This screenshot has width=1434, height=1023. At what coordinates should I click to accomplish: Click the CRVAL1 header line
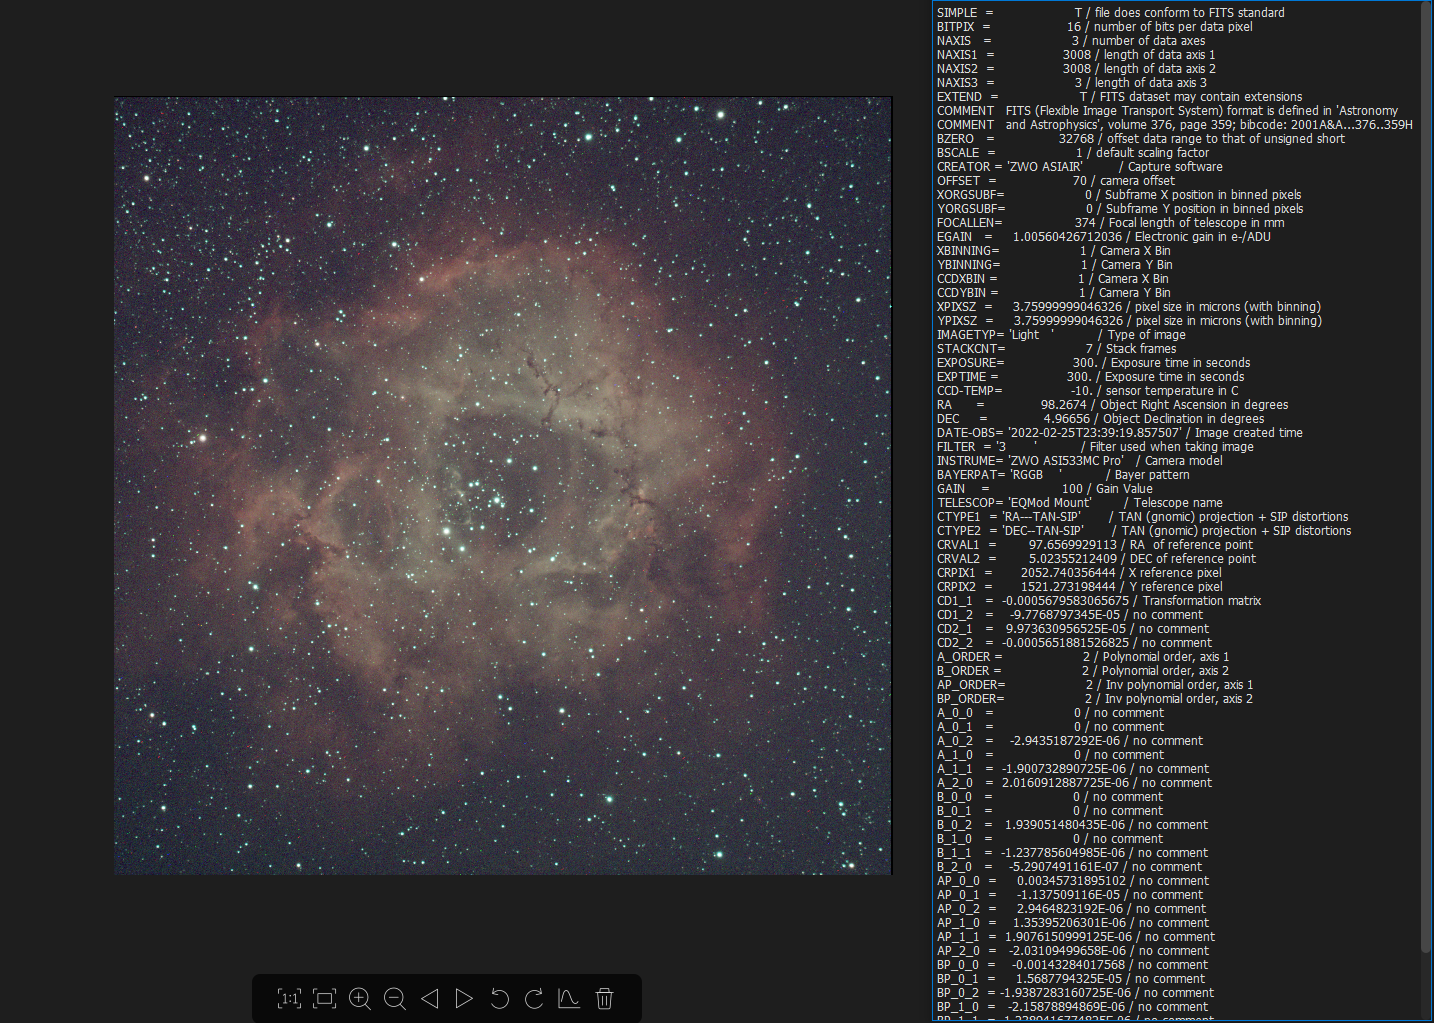(1095, 545)
